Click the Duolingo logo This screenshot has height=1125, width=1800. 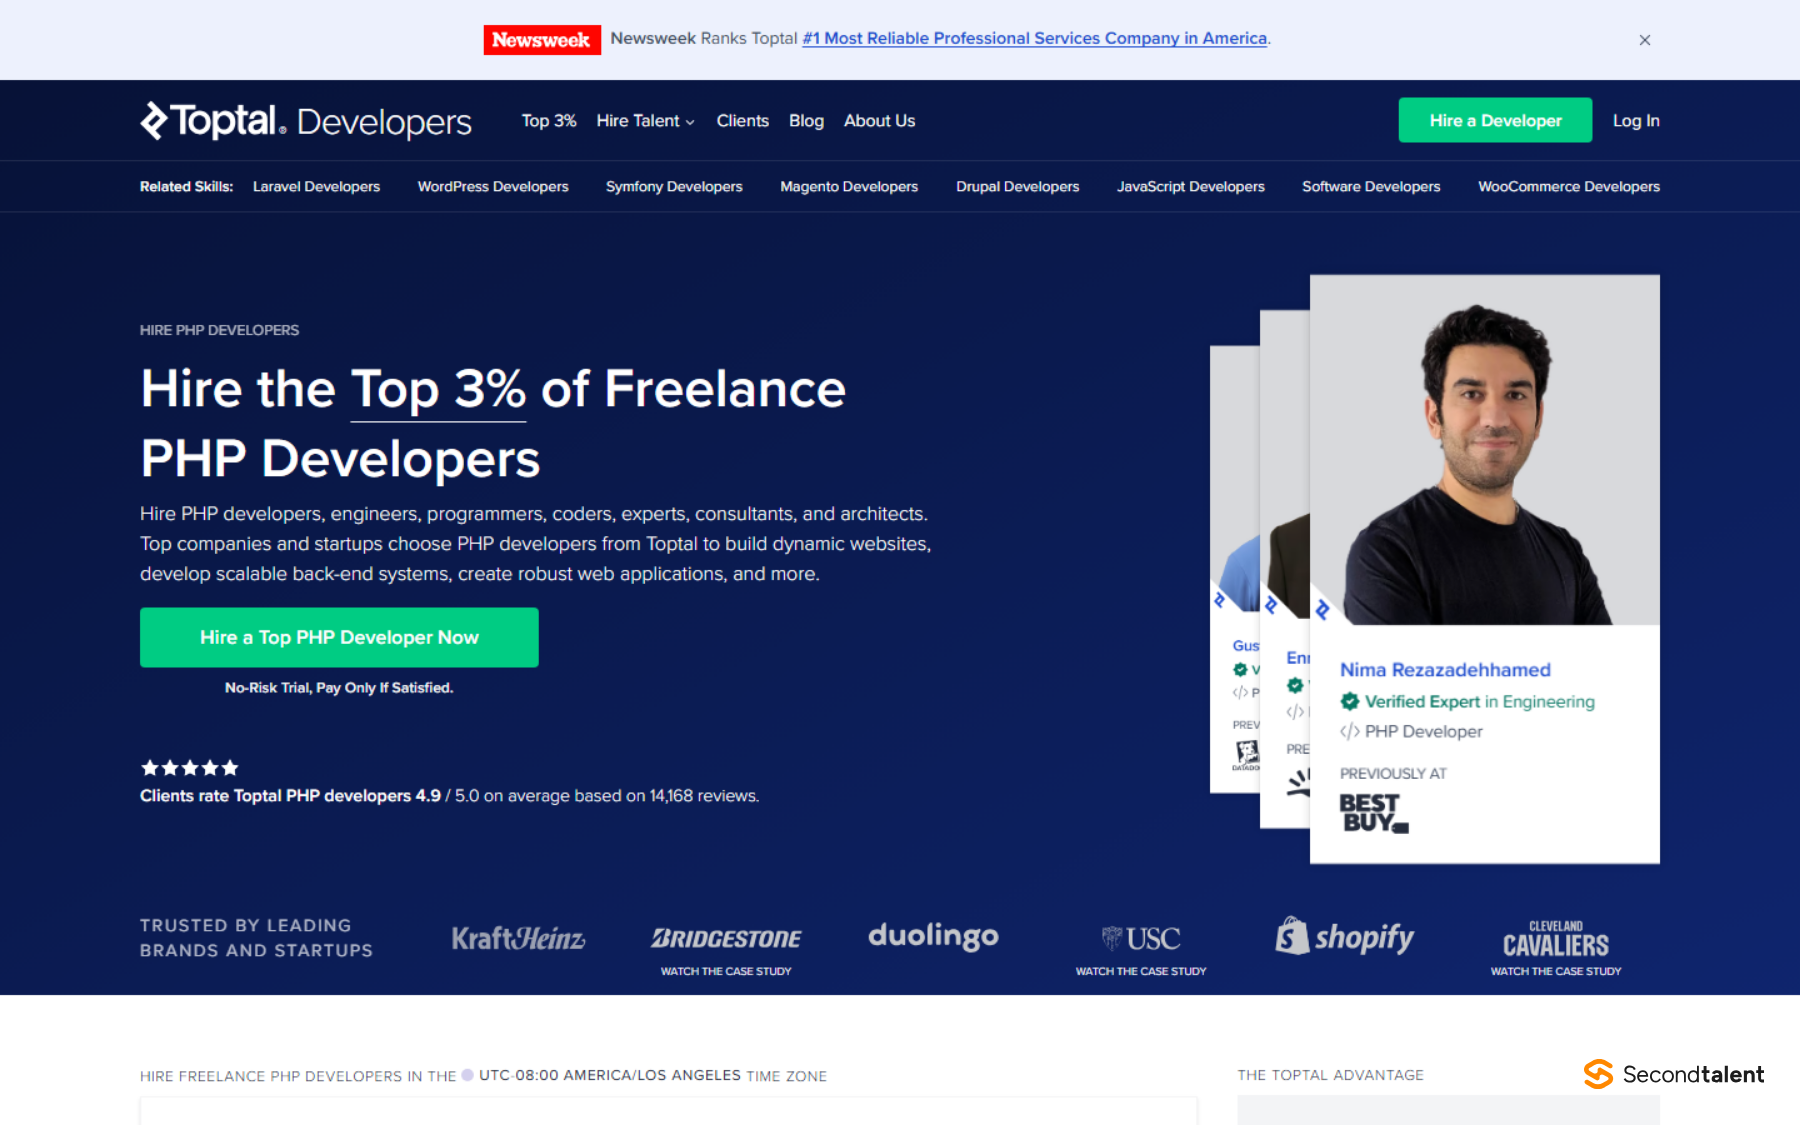[933, 936]
